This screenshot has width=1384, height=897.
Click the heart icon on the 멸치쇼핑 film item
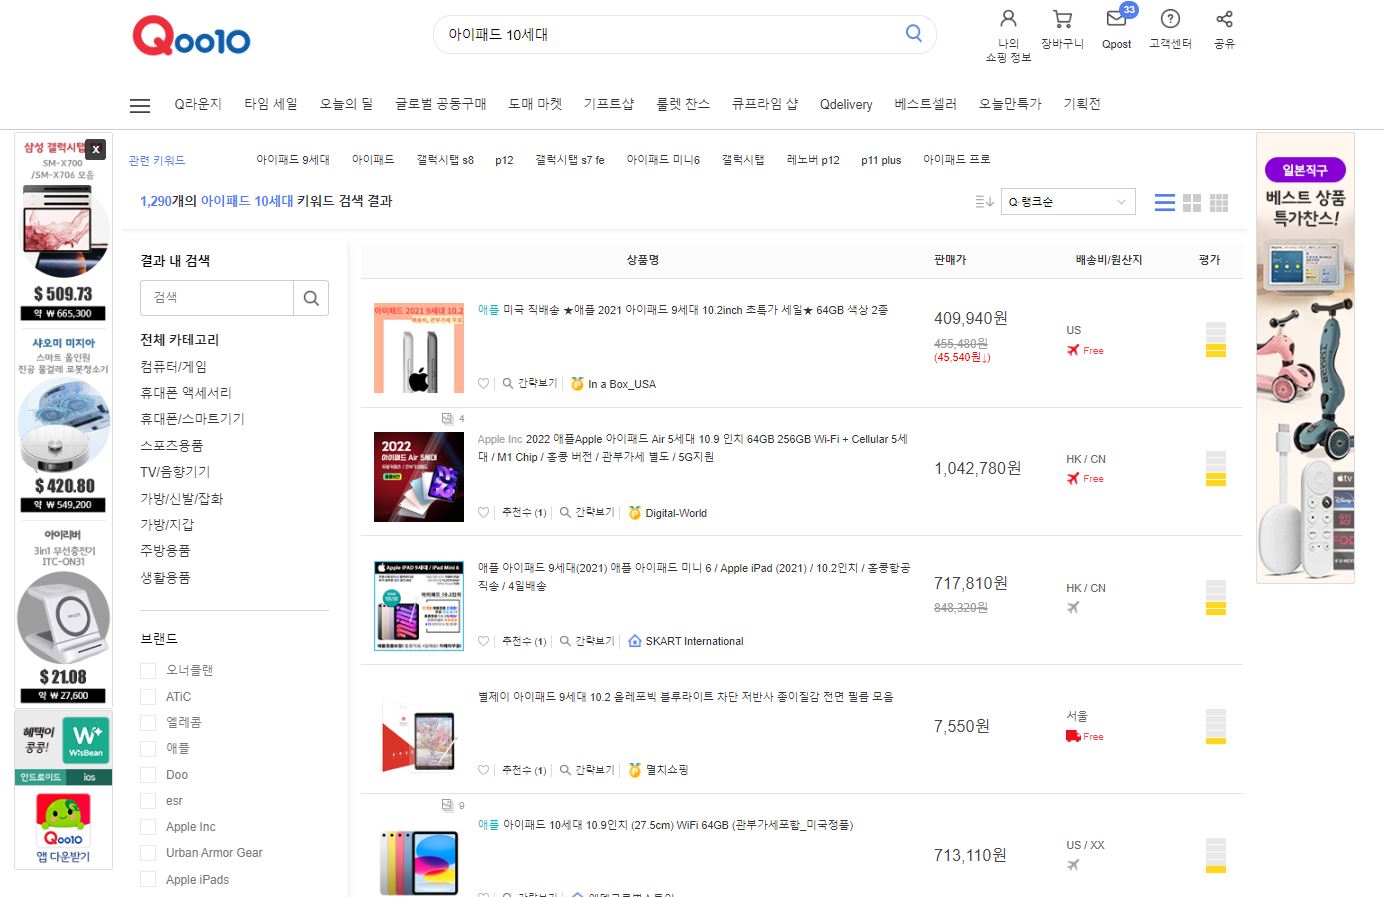click(484, 770)
